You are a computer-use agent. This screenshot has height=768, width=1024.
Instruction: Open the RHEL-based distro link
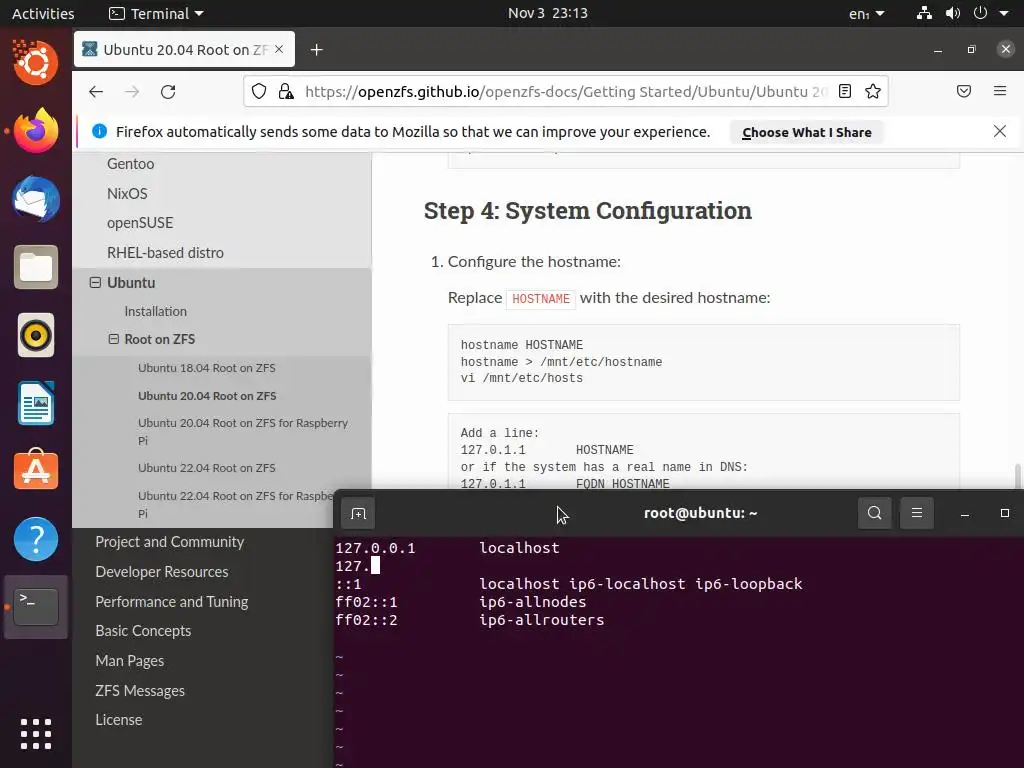(x=165, y=253)
